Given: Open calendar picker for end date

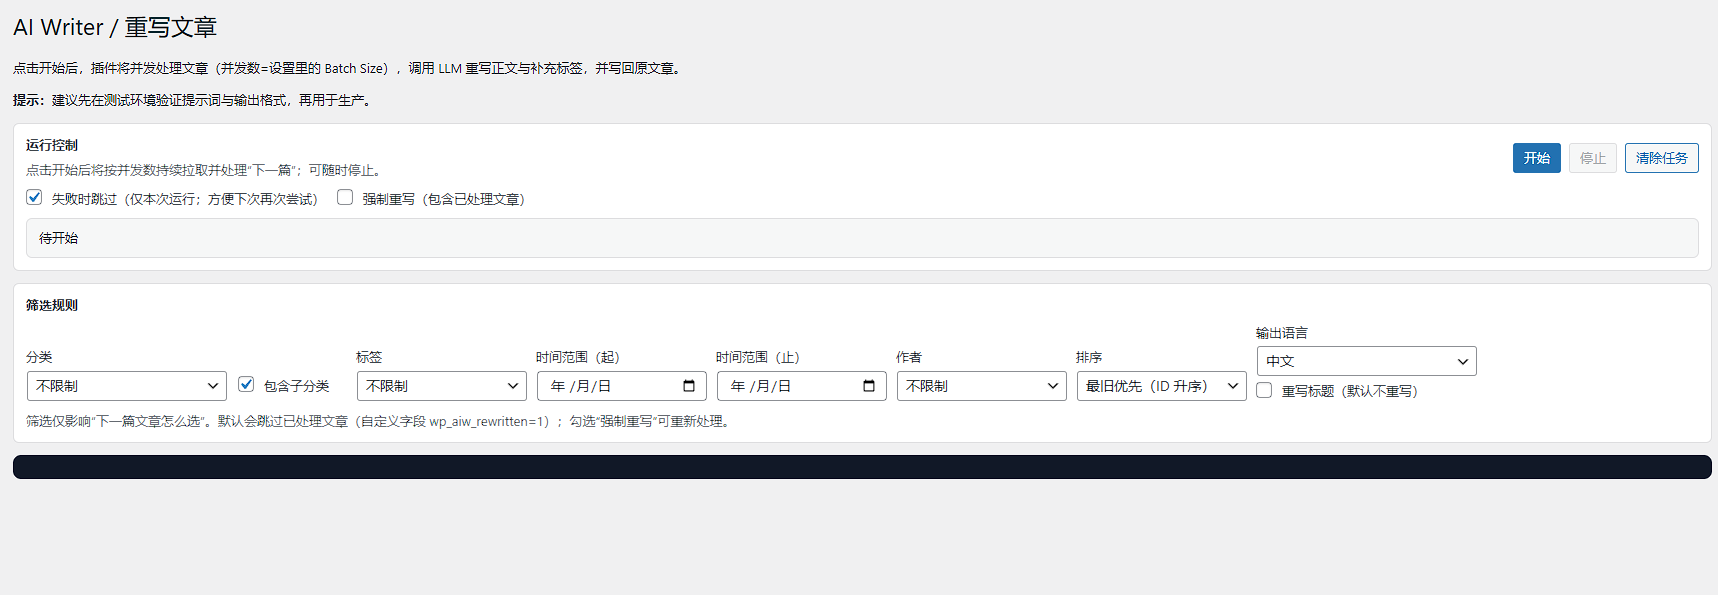Looking at the screenshot, I should coord(869,386).
